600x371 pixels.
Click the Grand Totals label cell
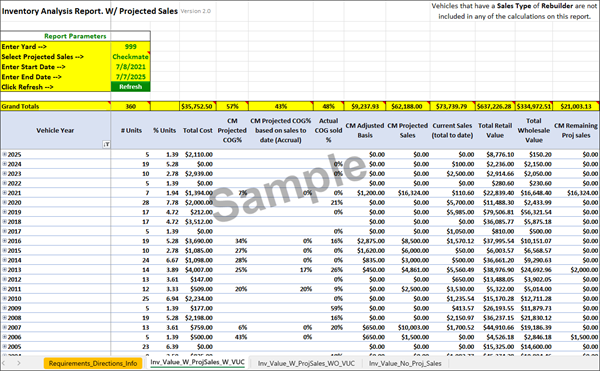click(x=55, y=106)
